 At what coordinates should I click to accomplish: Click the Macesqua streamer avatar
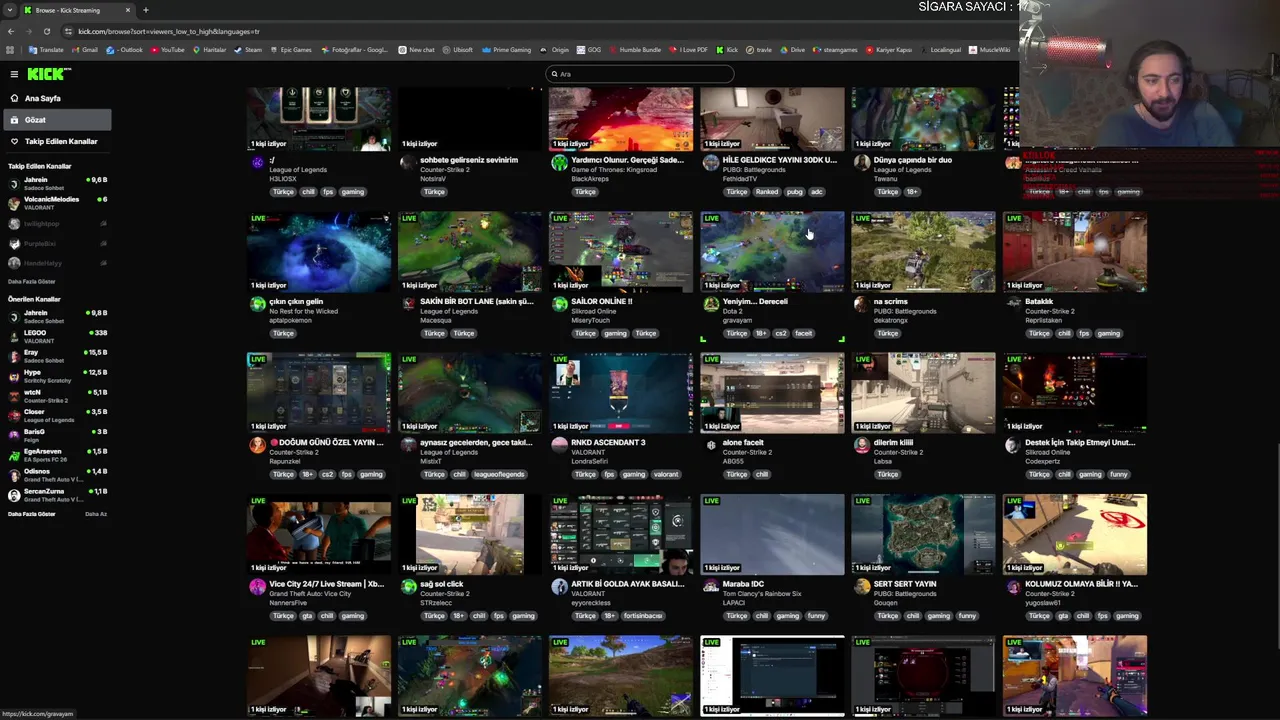409,304
